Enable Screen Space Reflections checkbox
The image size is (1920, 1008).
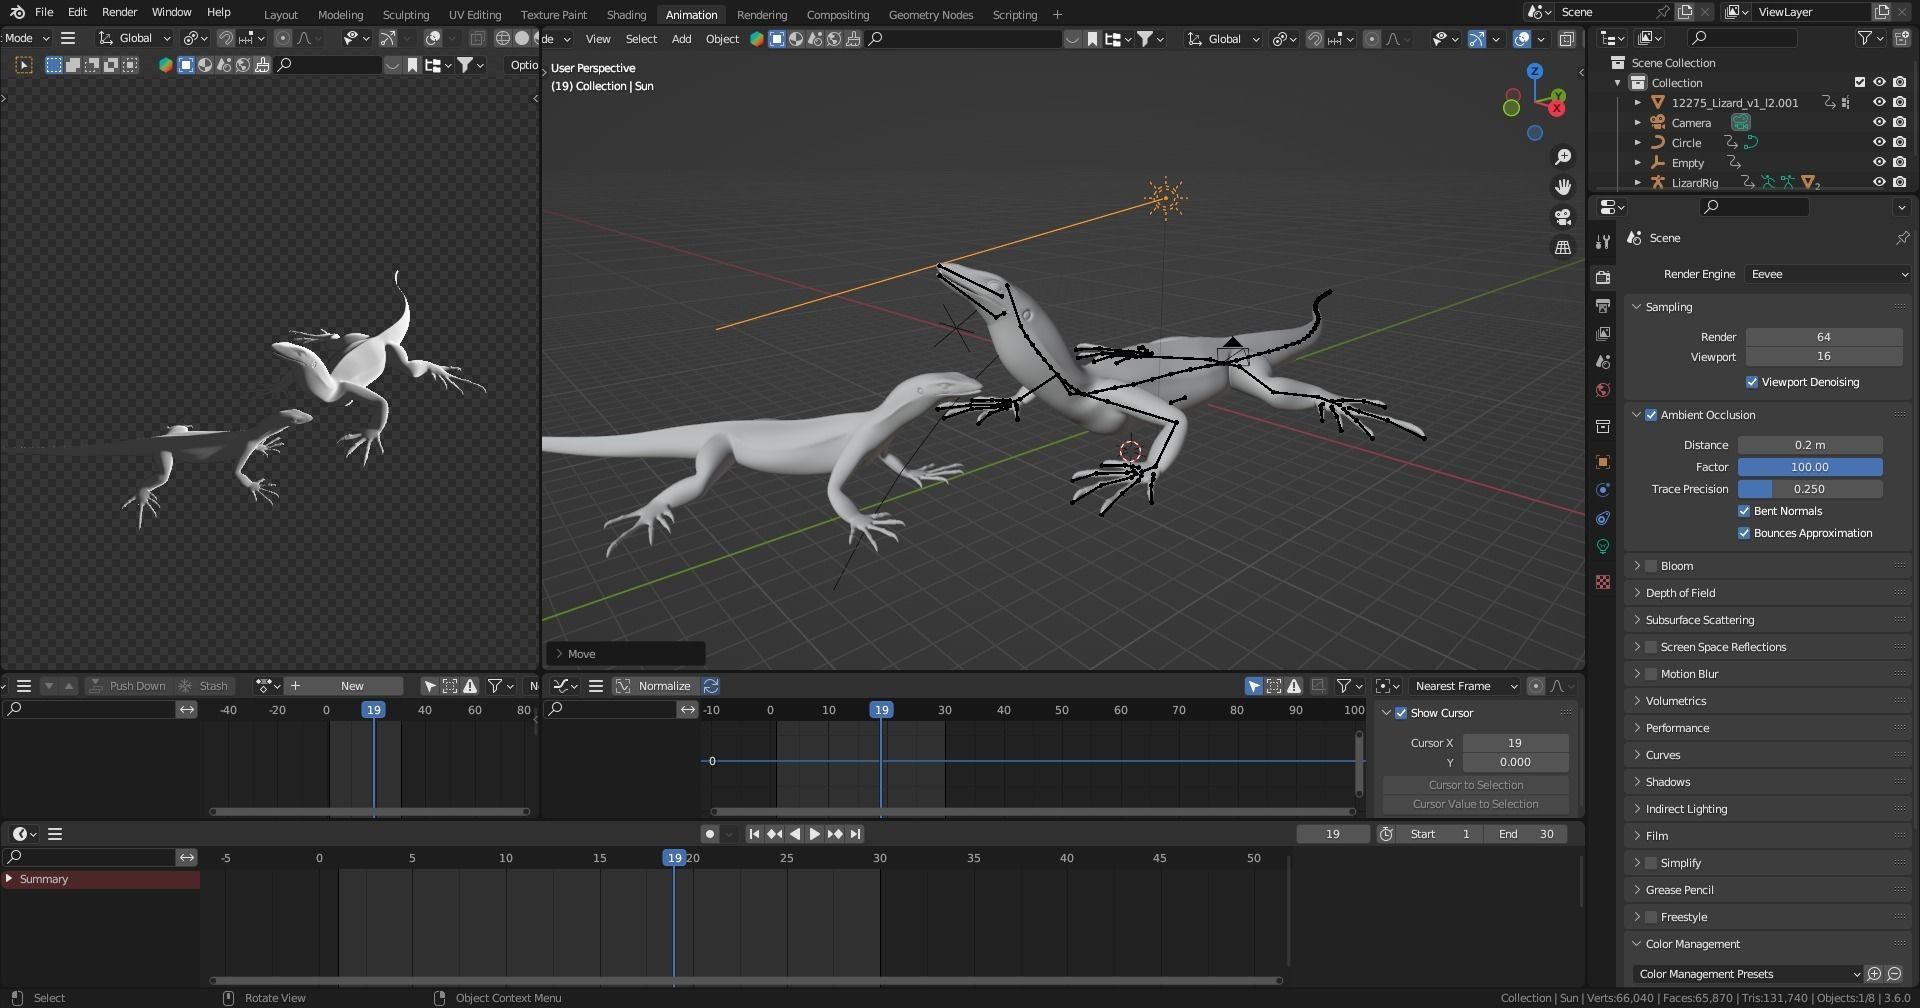coord(1651,647)
